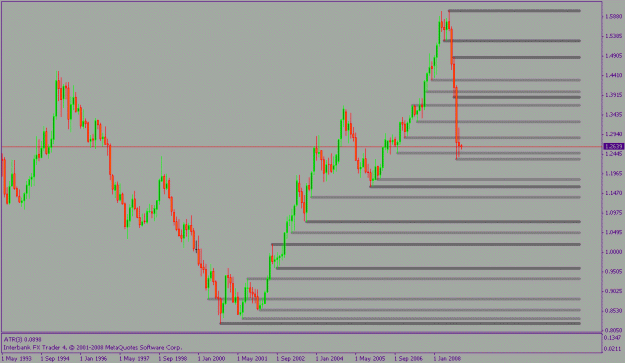The image size is (625, 363).
Task: Click the 0.9025 price axis label
Action: coord(614,291)
